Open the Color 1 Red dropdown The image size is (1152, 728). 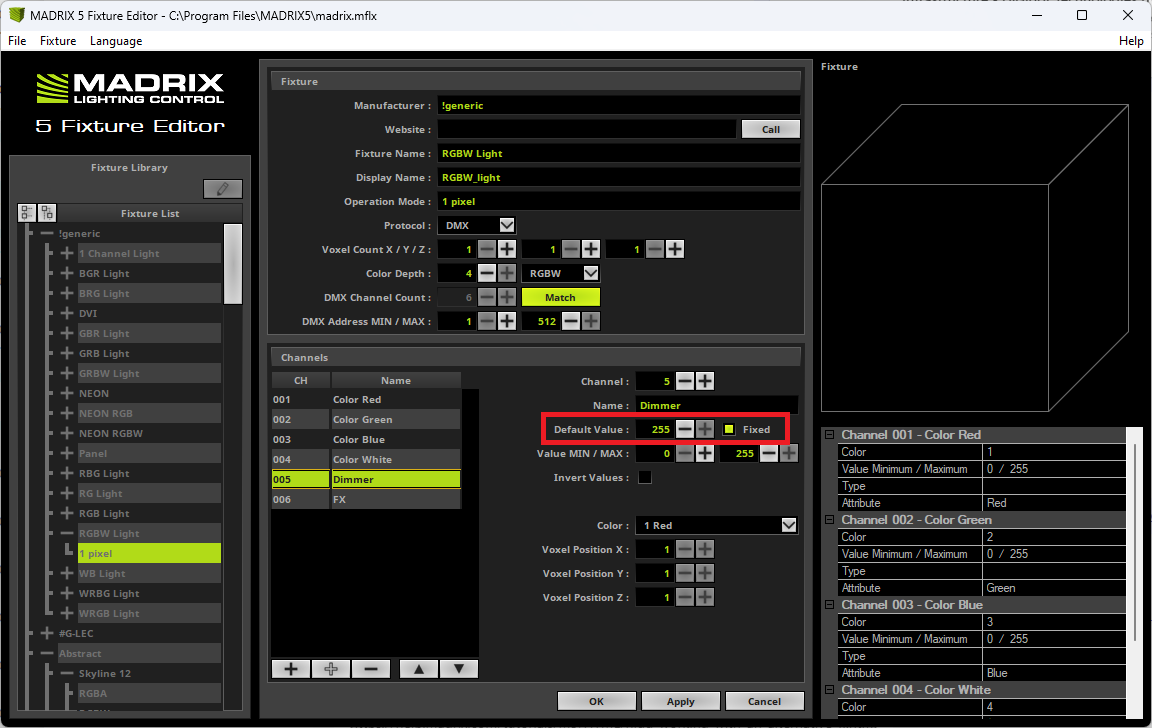pyautogui.click(x=788, y=525)
